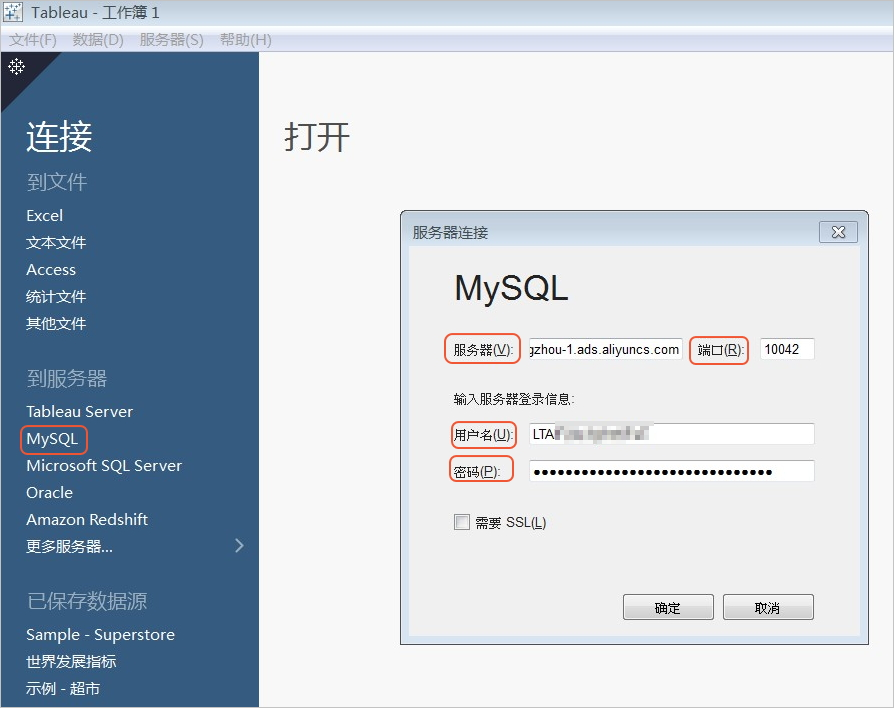The image size is (894, 708).
Task: Click the 输入服务器登录信息 text
Action: (x=514, y=399)
